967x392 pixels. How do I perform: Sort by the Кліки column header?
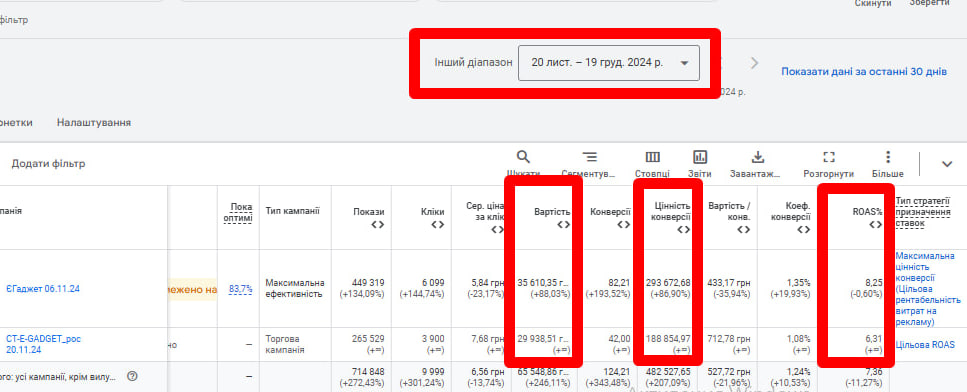pyautogui.click(x=432, y=211)
